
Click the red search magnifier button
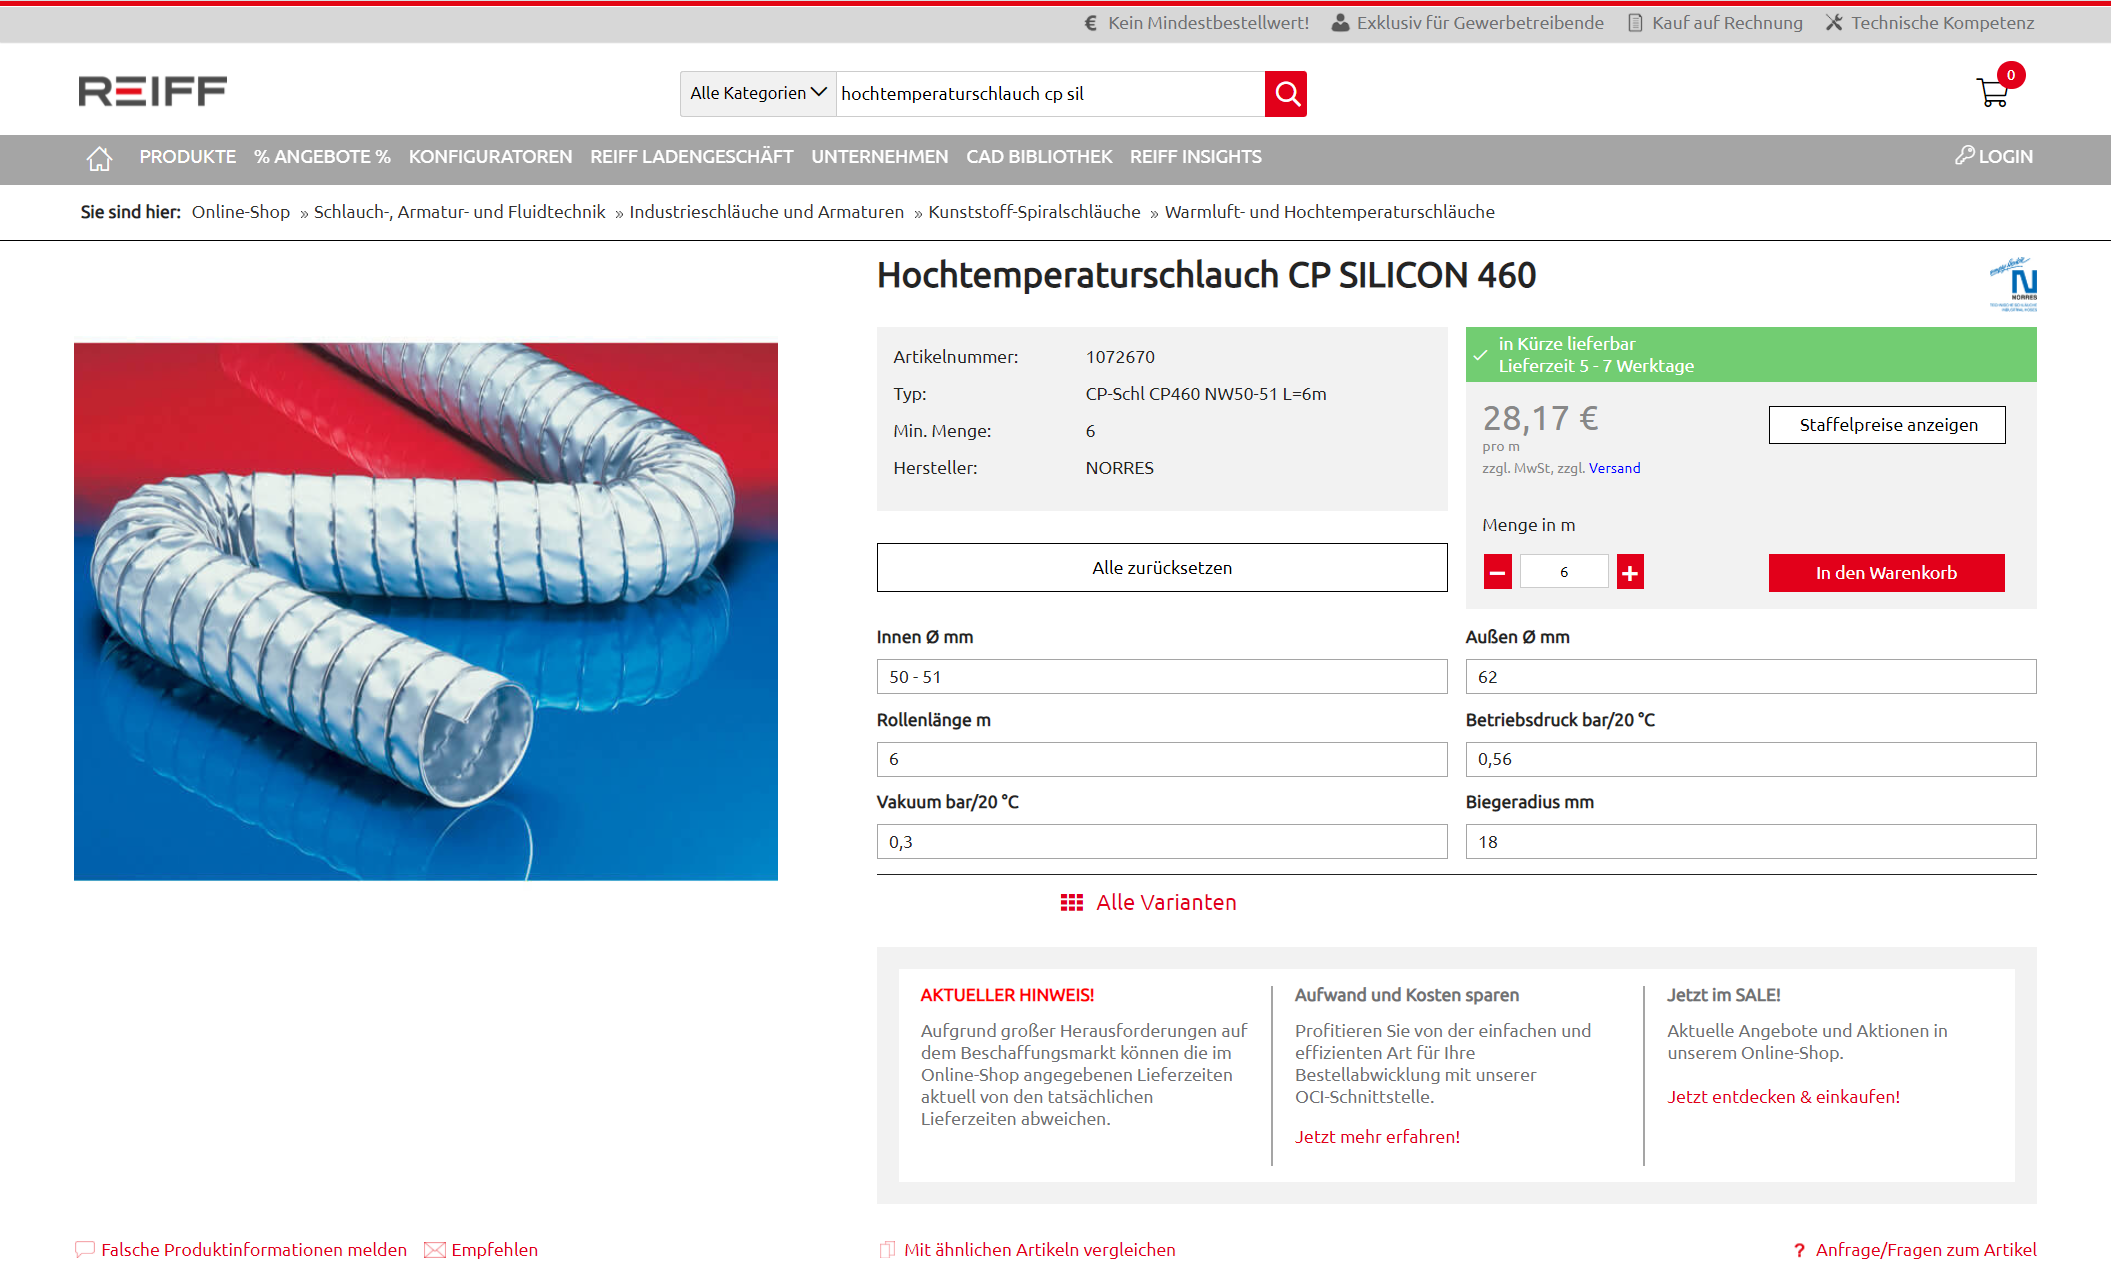(1286, 94)
